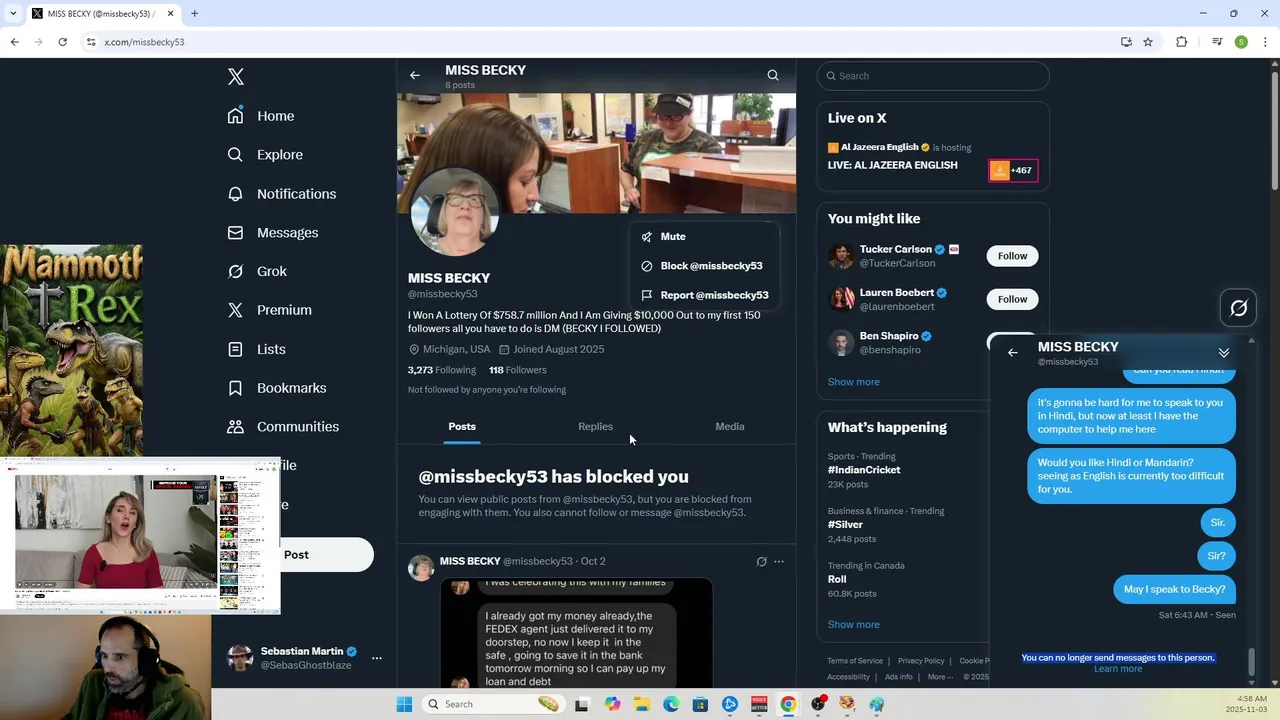Open Grok in the sidebar

(257, 272)
